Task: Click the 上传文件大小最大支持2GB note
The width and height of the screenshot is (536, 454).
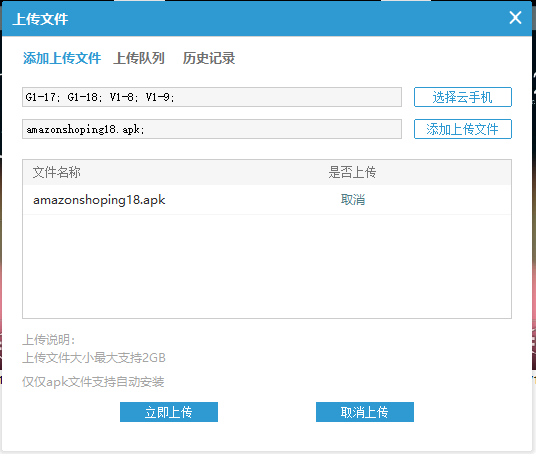Action: (x=94, y=358)
